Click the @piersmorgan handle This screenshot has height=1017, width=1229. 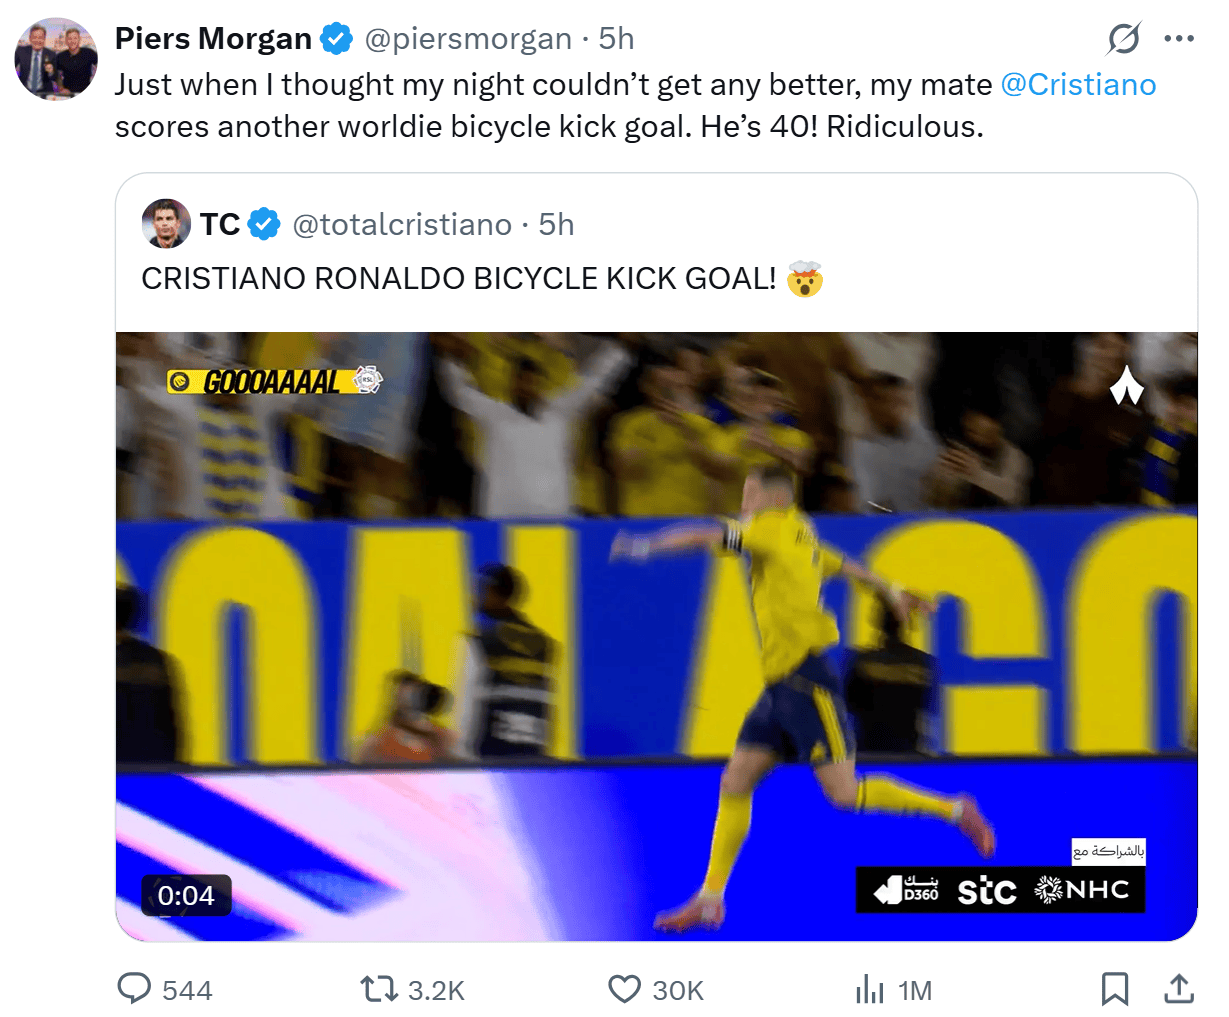[x=468, y=38]
